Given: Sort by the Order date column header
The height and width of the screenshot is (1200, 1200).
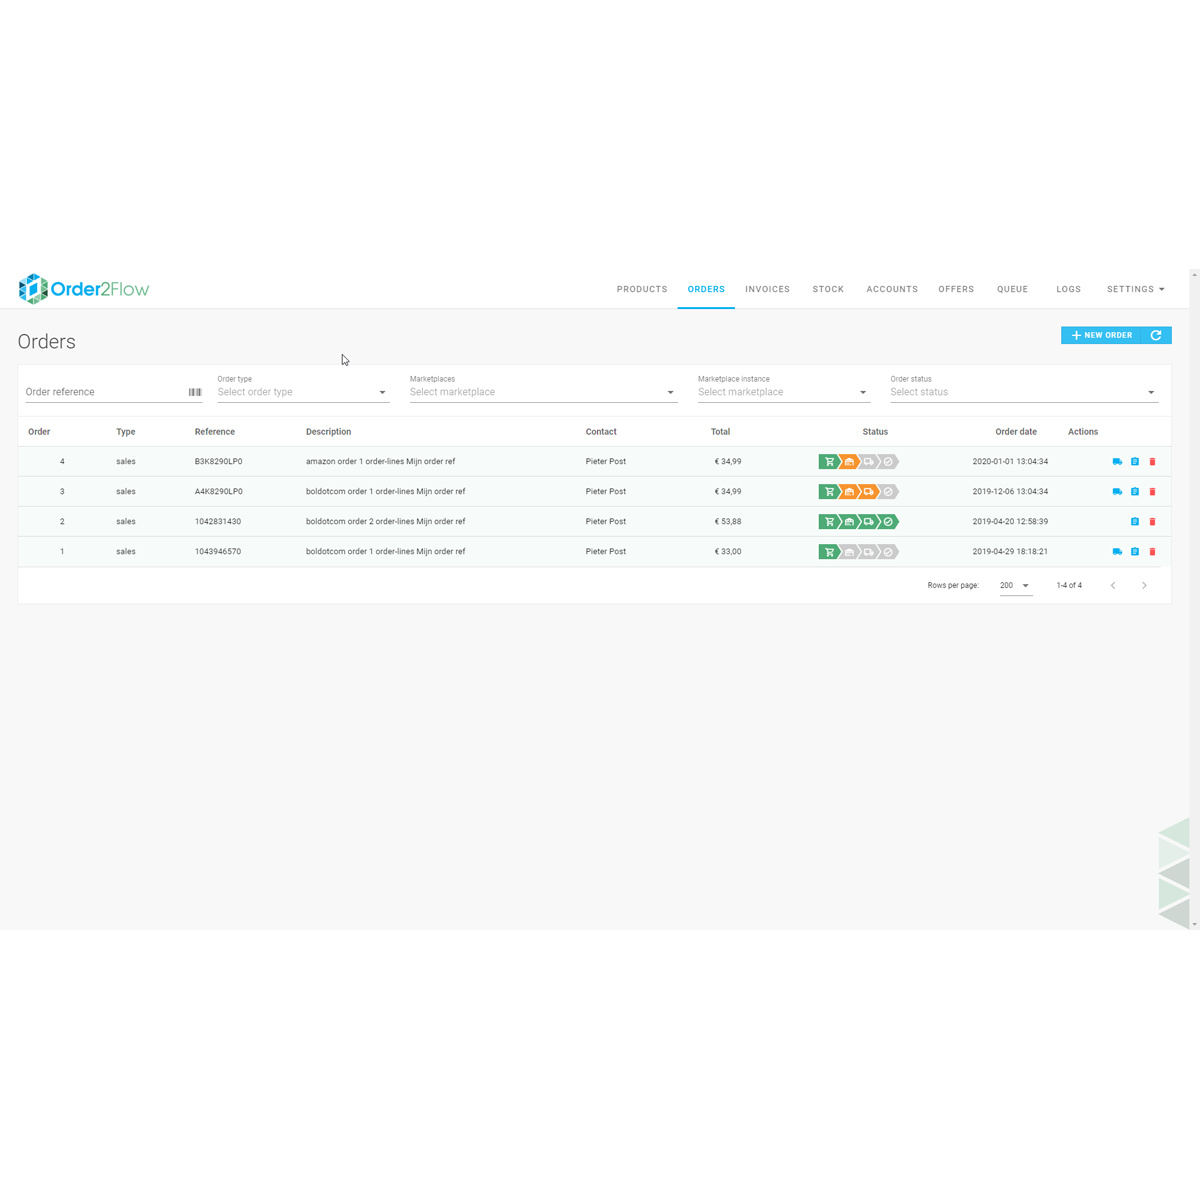Looking at the screenshot, I should (1016, 432).
